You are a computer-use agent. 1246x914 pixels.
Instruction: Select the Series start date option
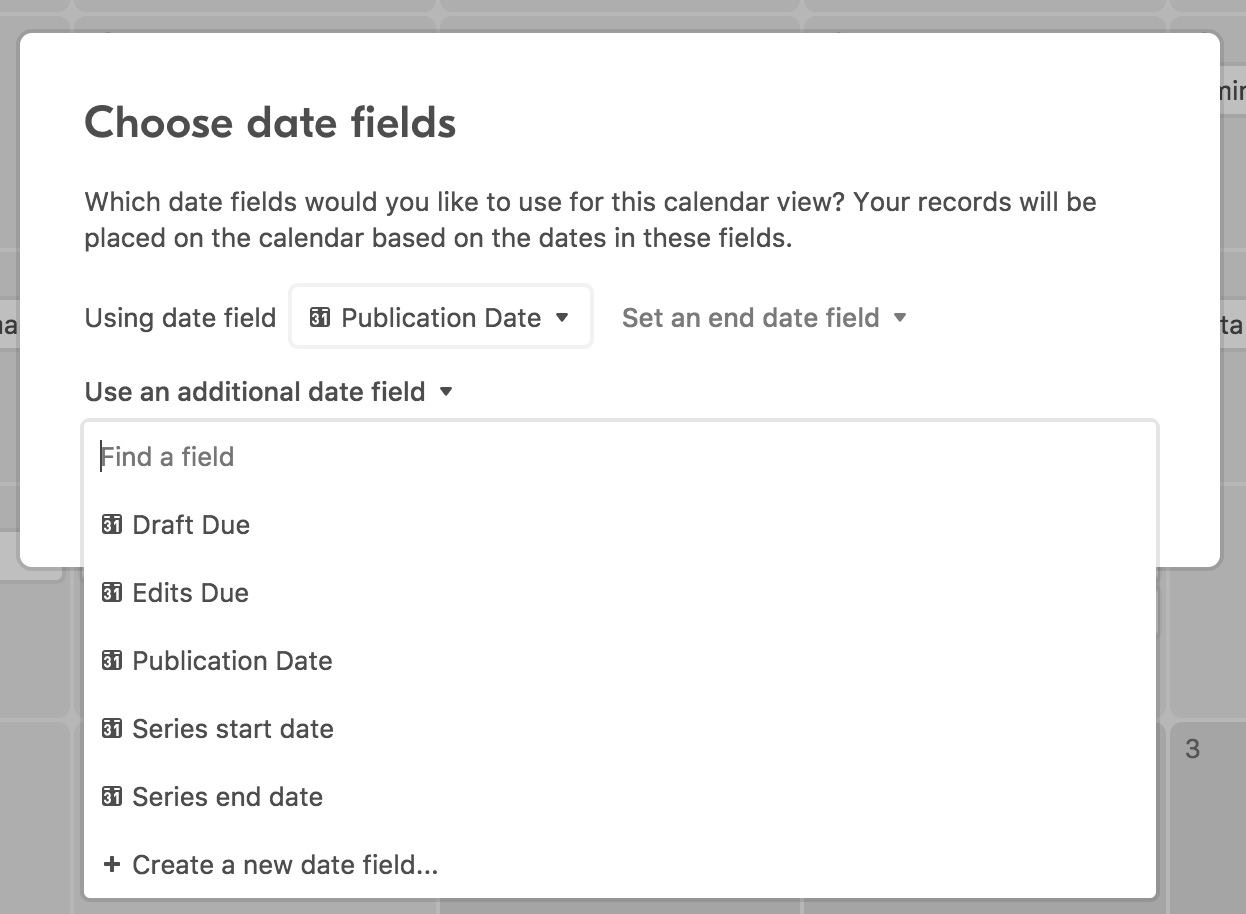pyautogui.click(x=620, y=728)
